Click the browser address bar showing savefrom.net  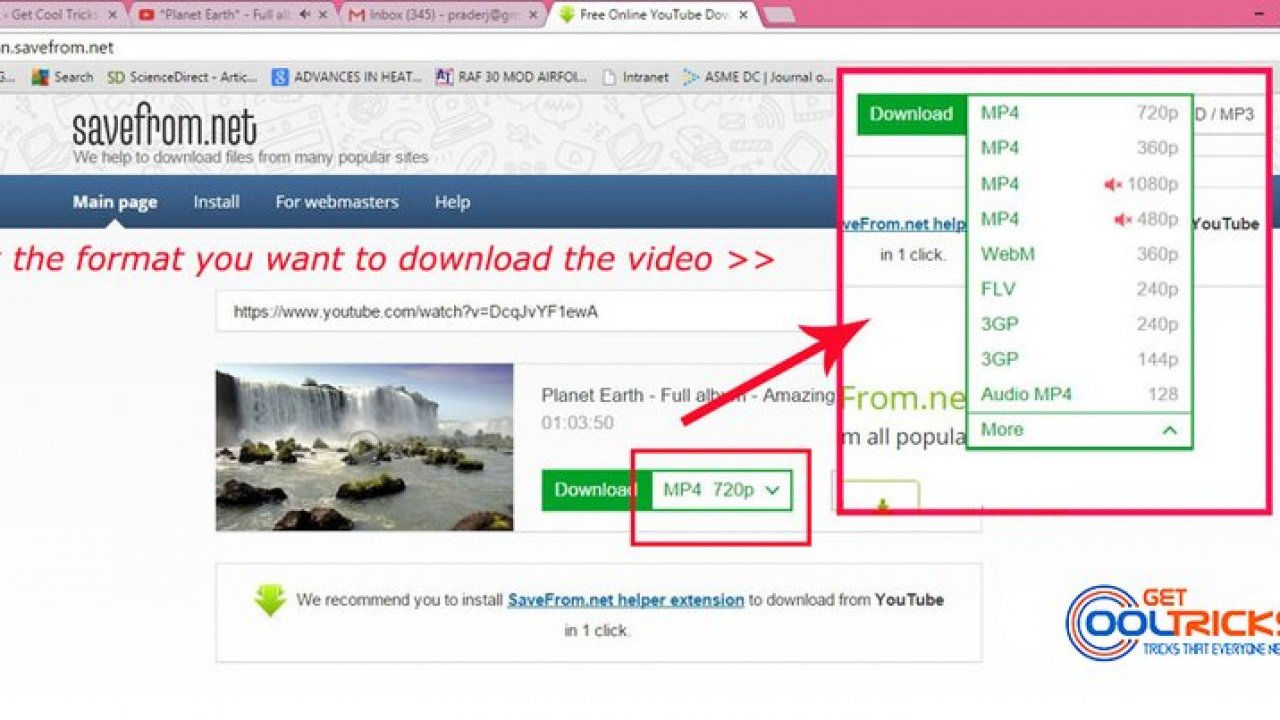640,47
